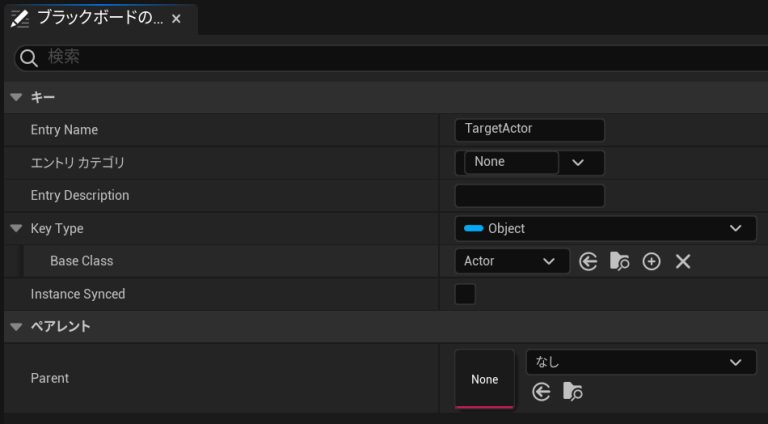This screenshot has height=424, width=768.
Task: Close the ブラックボード tab
Action: (x=177, y=19)
